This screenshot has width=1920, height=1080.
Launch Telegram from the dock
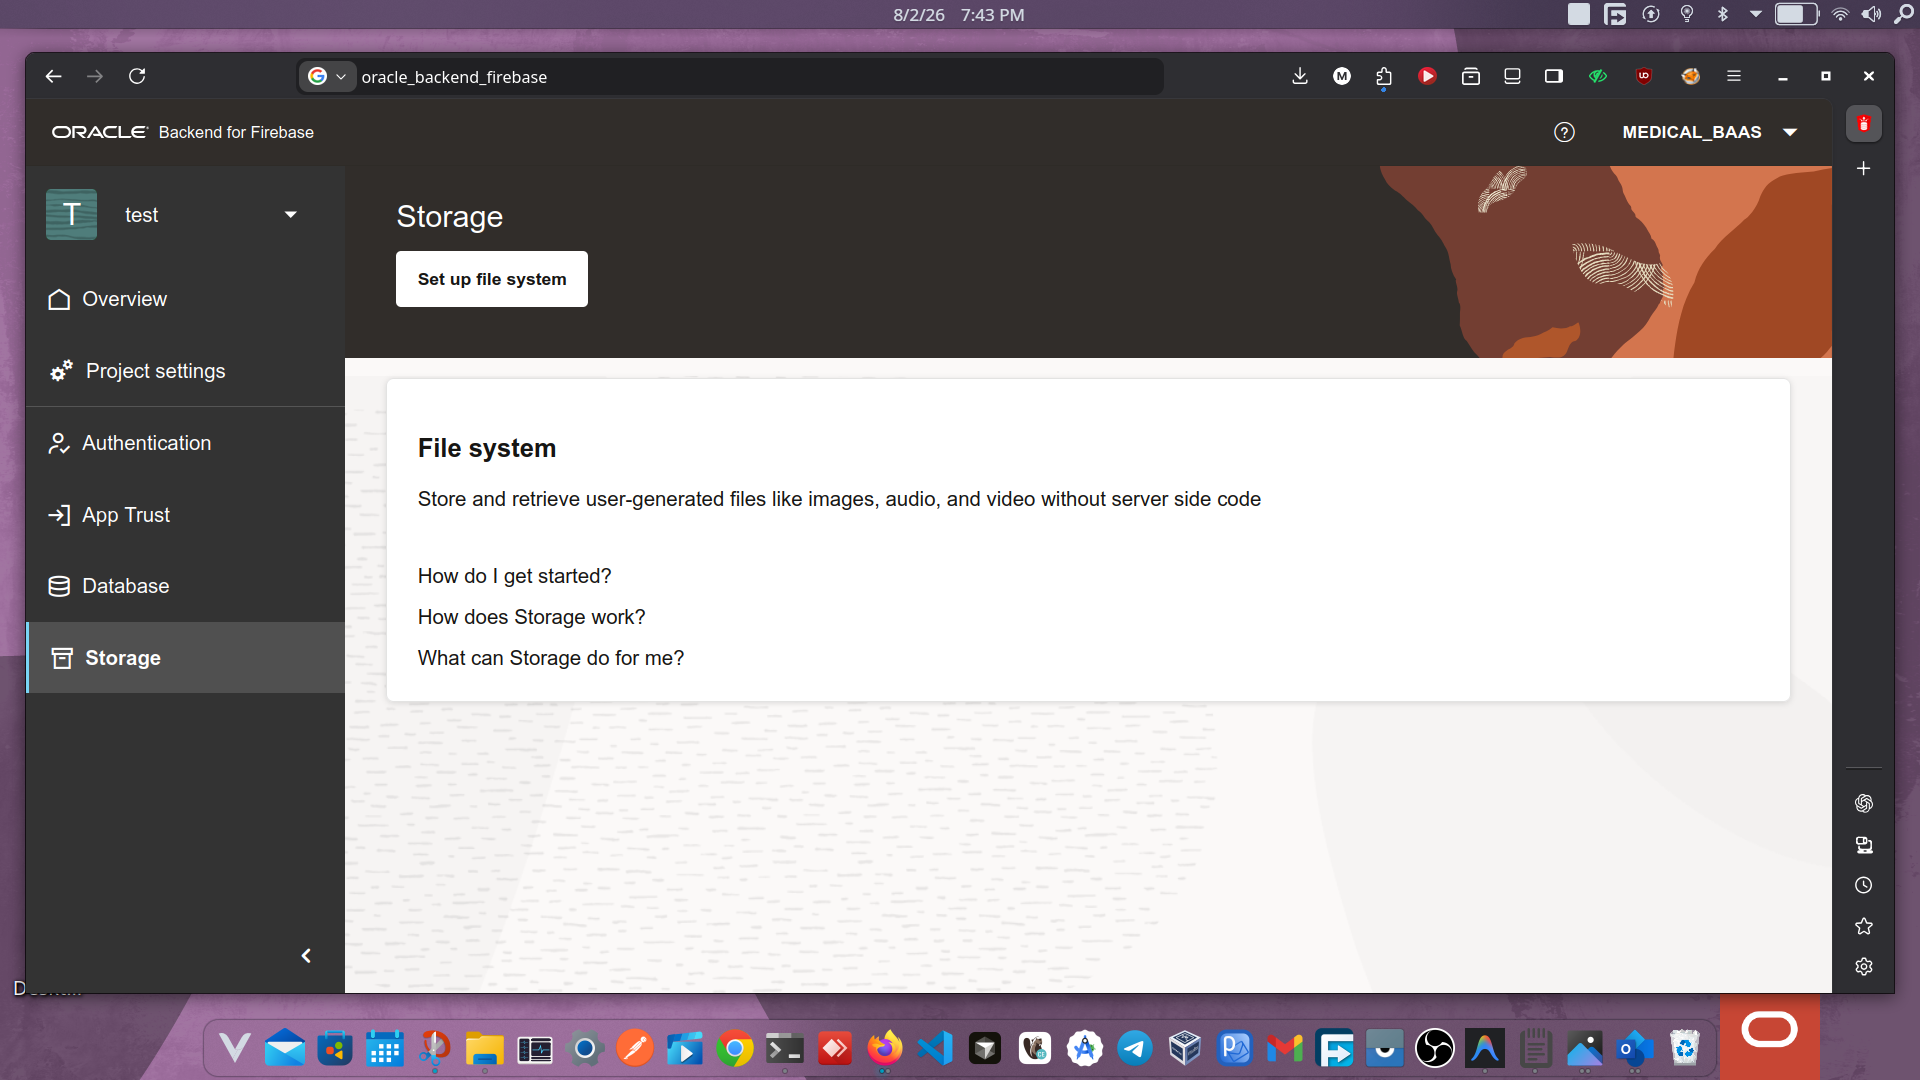pos(1135,1049)
